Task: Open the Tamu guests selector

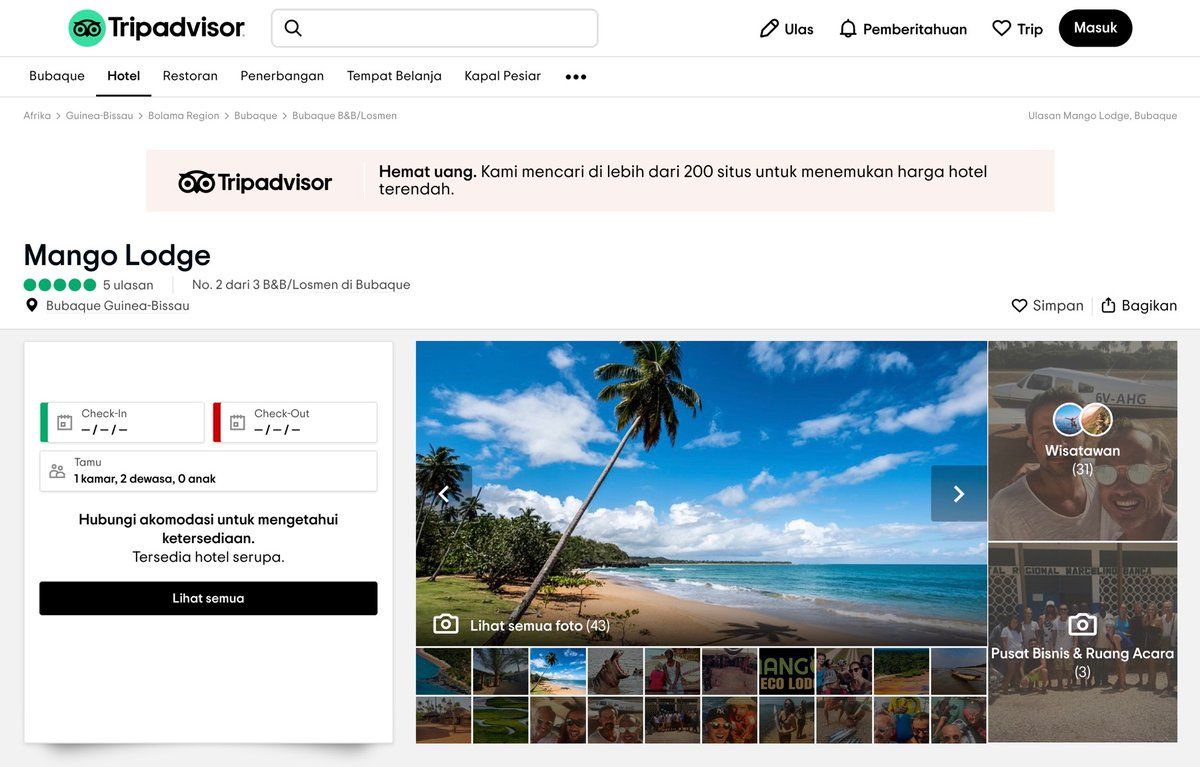Action: click(208, 471)
